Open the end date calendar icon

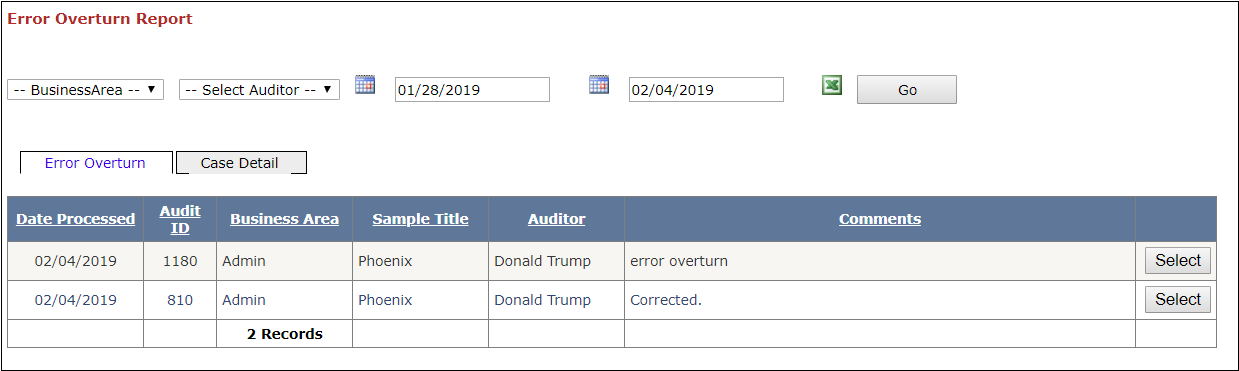[599, 84]
